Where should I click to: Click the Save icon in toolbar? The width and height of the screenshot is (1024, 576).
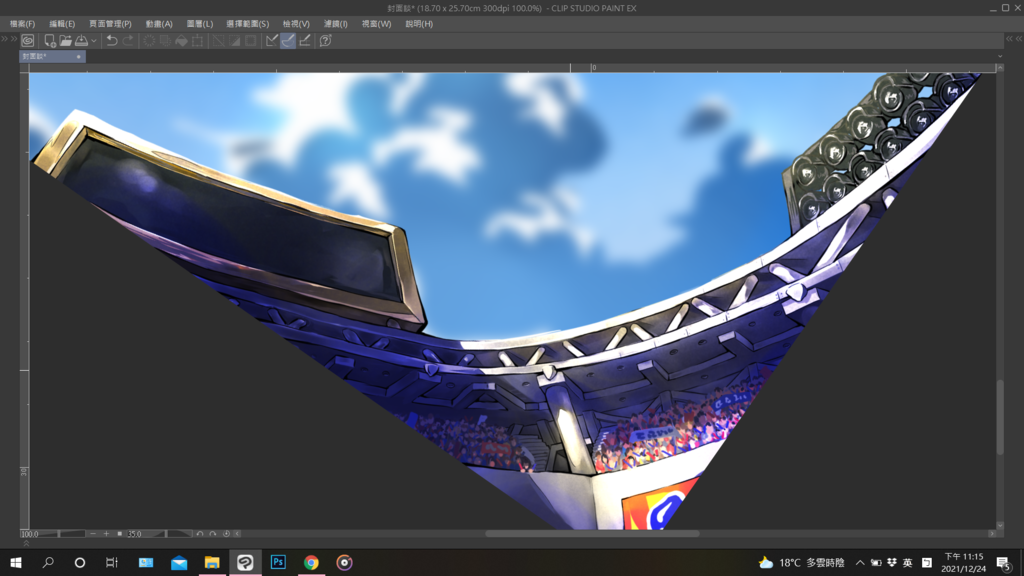pos(82,40)
